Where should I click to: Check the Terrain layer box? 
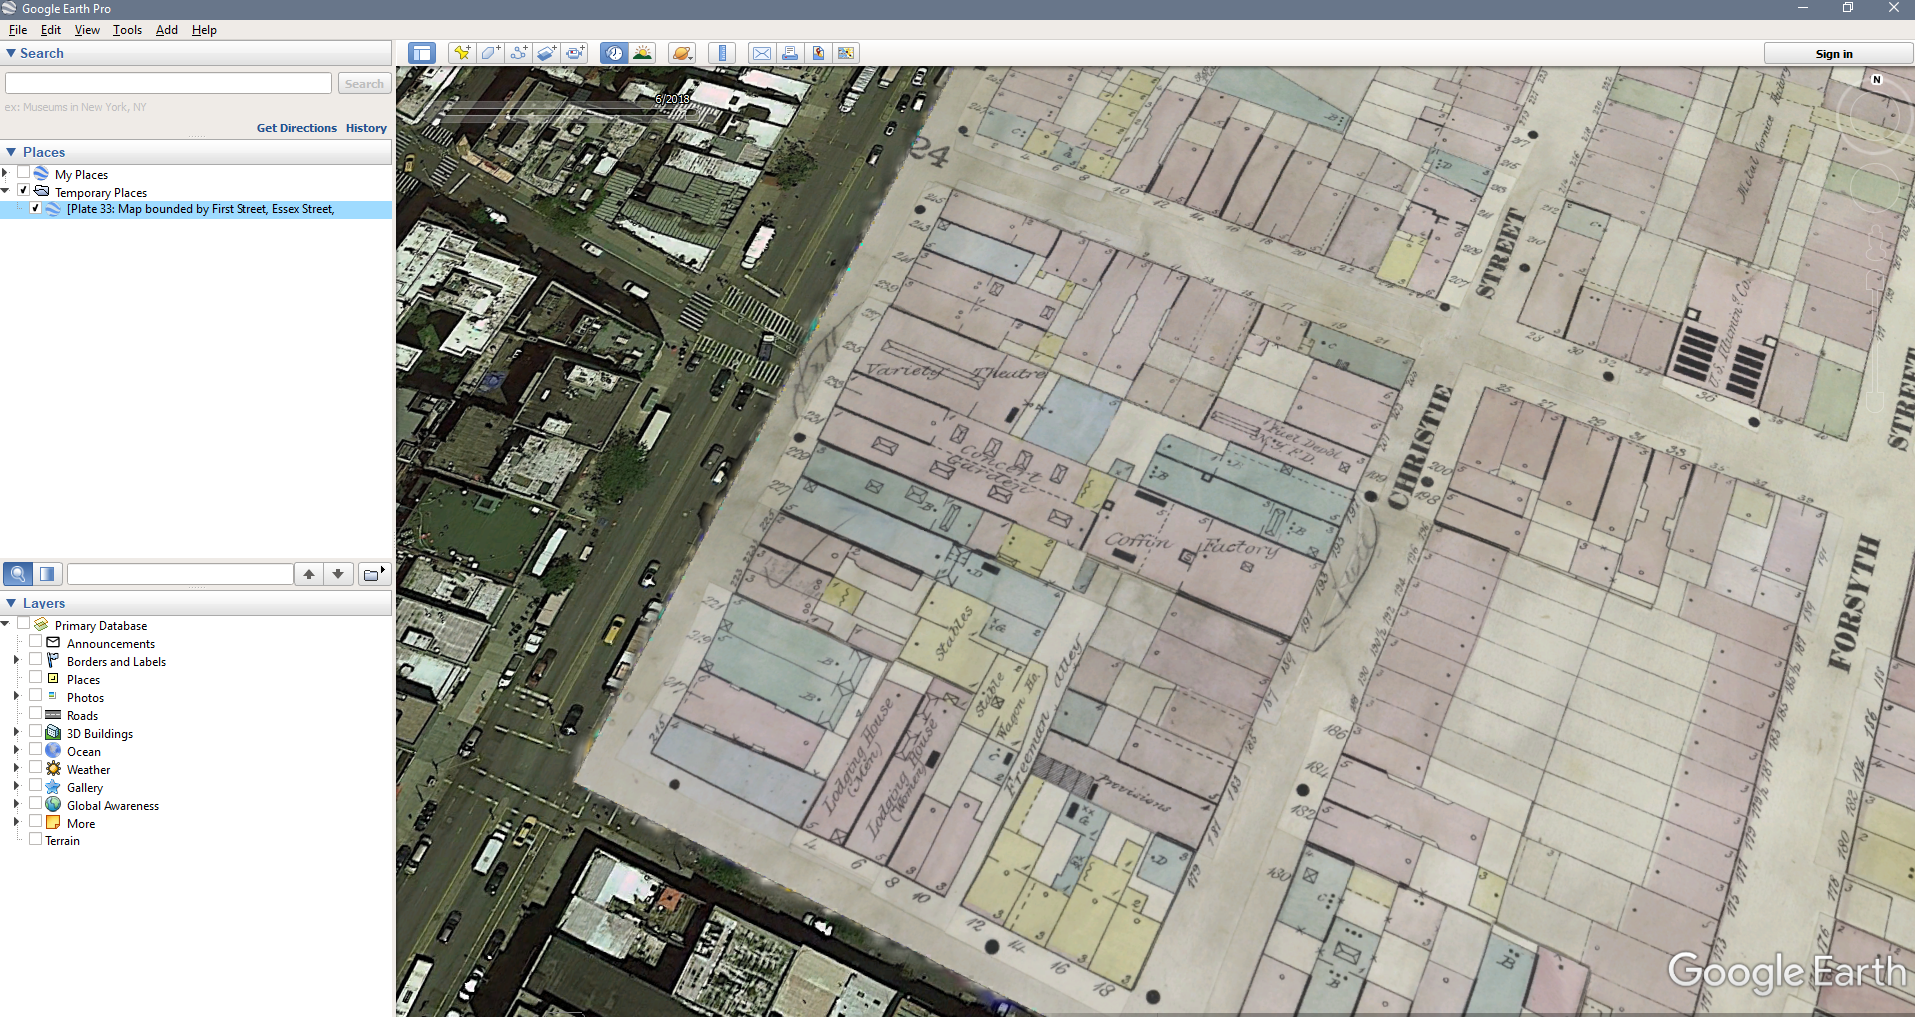coord(36,840)
